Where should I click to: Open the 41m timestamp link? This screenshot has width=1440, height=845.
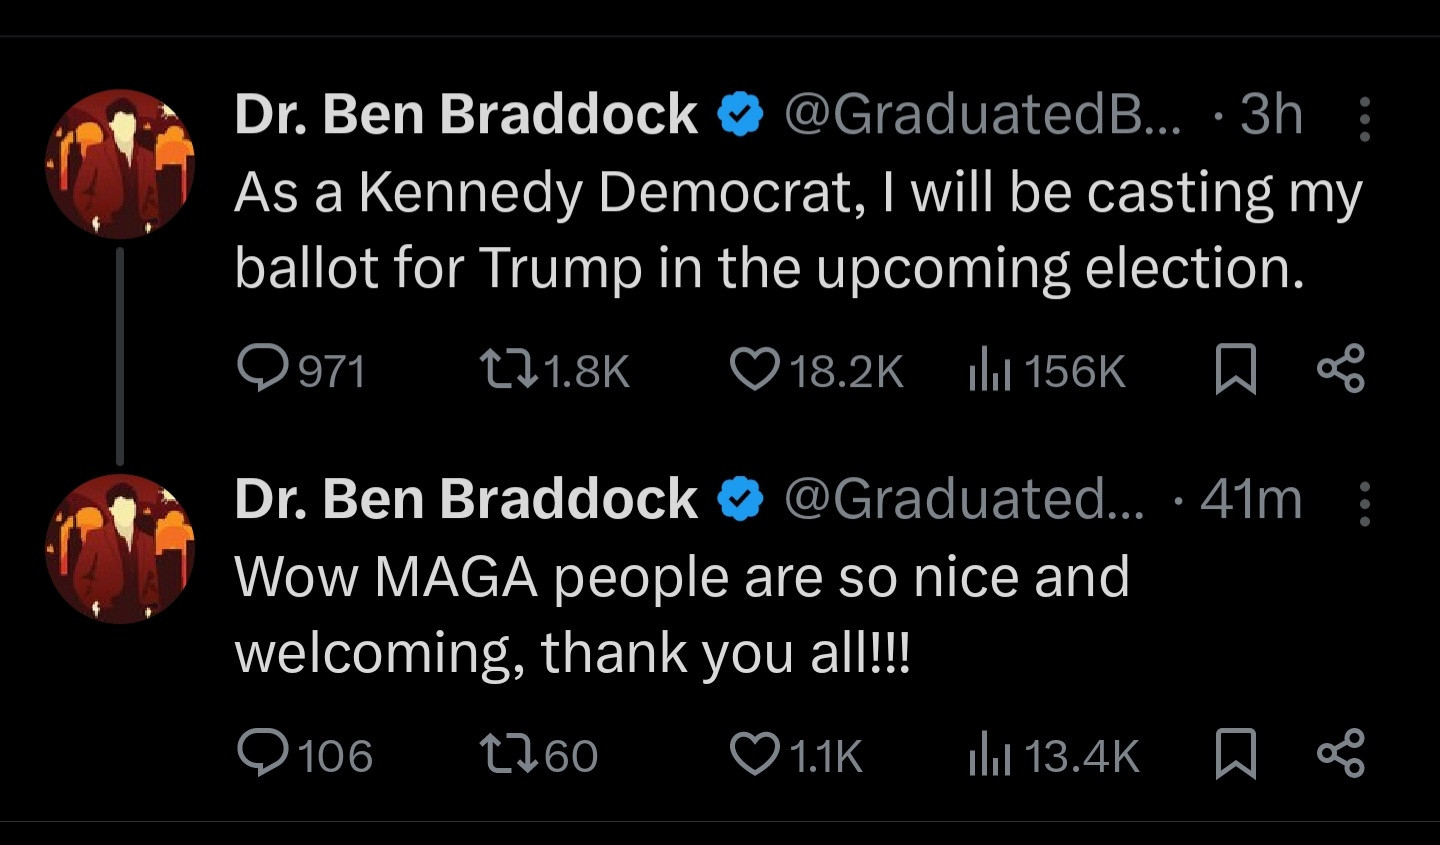point(1251,498)
